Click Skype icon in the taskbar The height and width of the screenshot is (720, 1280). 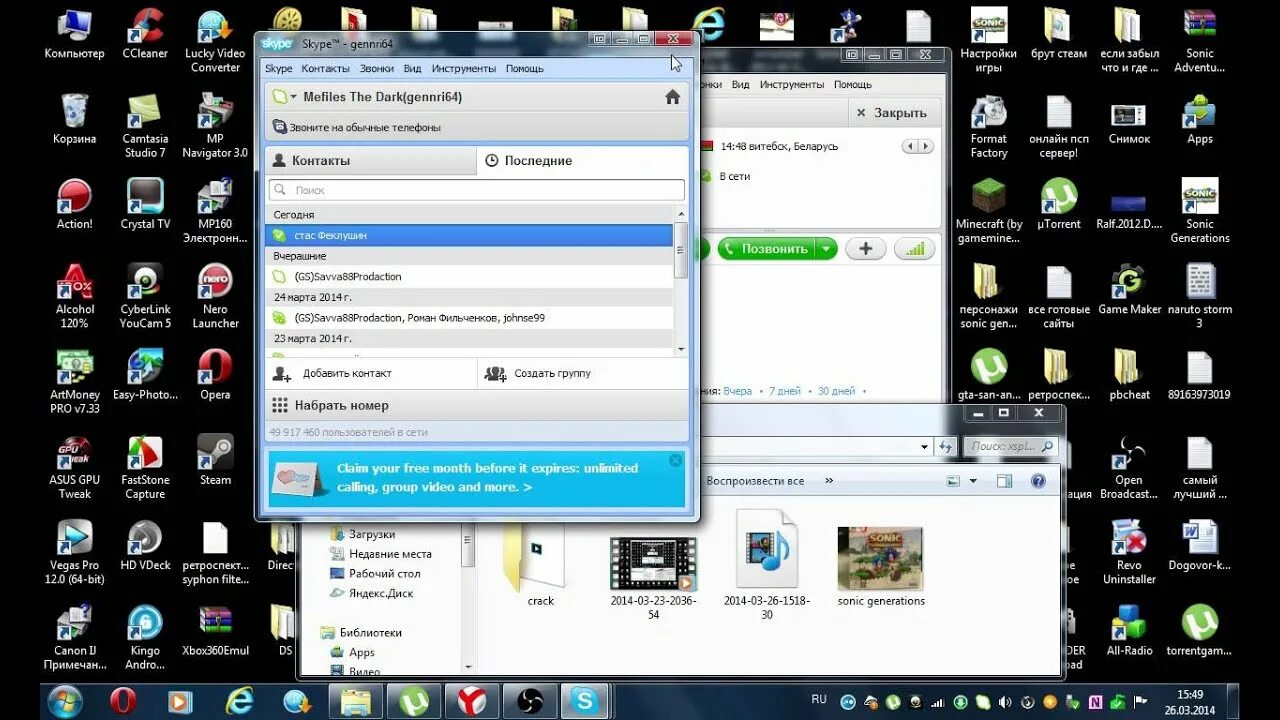[x=584, y=701]
